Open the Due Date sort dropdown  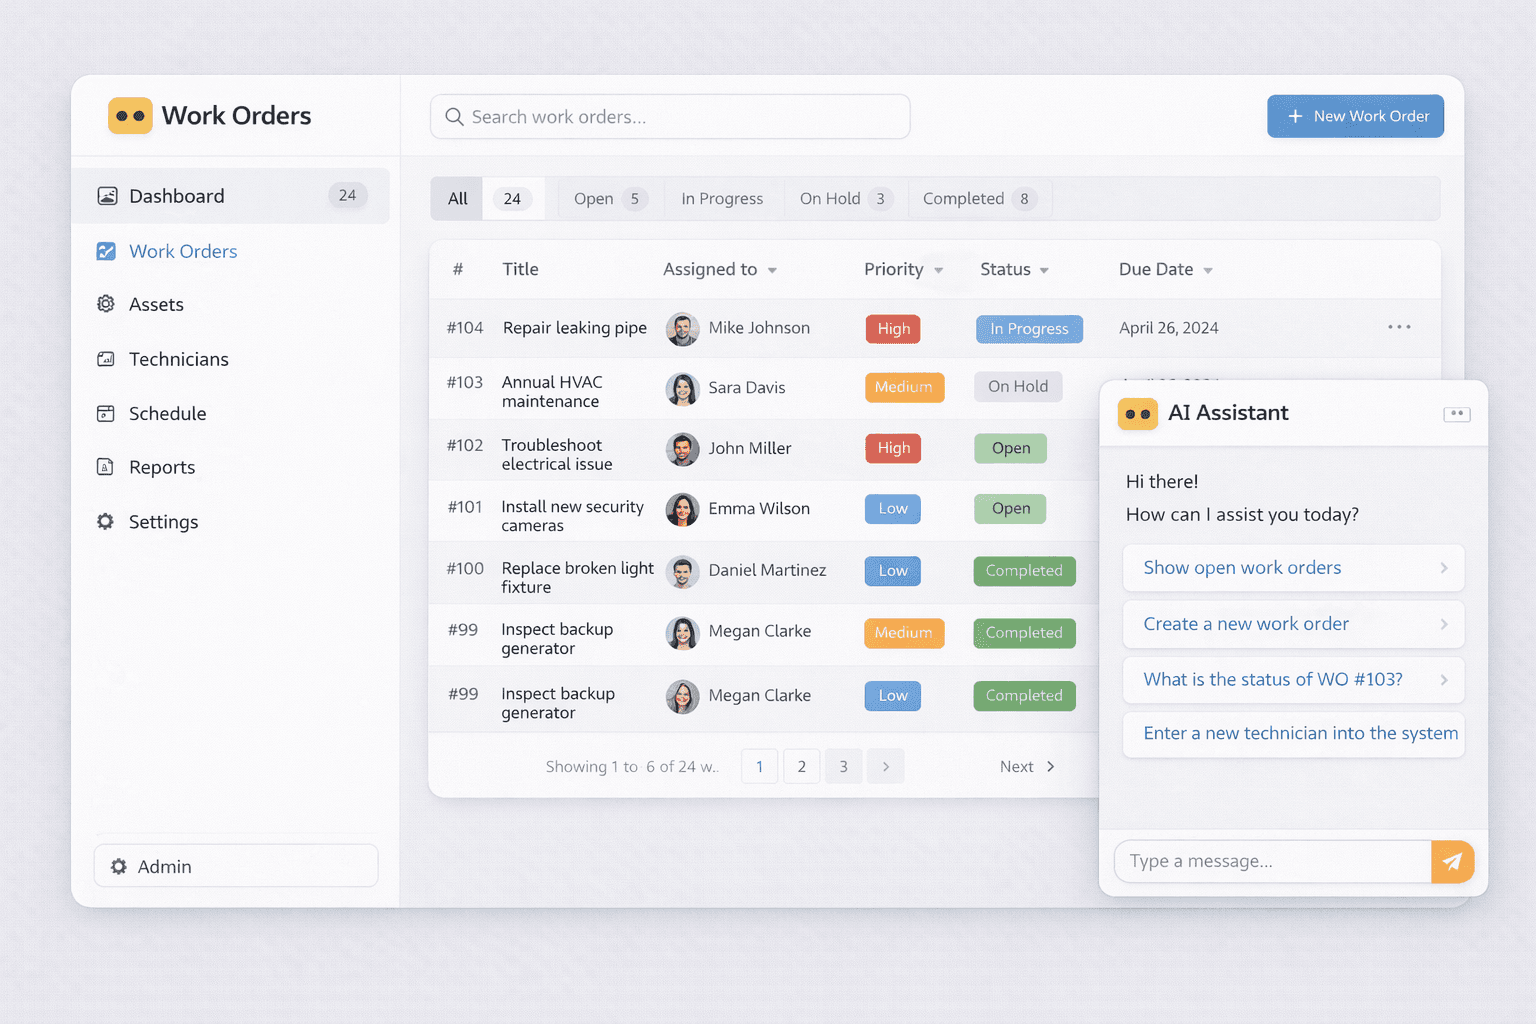pos(1209,269)
